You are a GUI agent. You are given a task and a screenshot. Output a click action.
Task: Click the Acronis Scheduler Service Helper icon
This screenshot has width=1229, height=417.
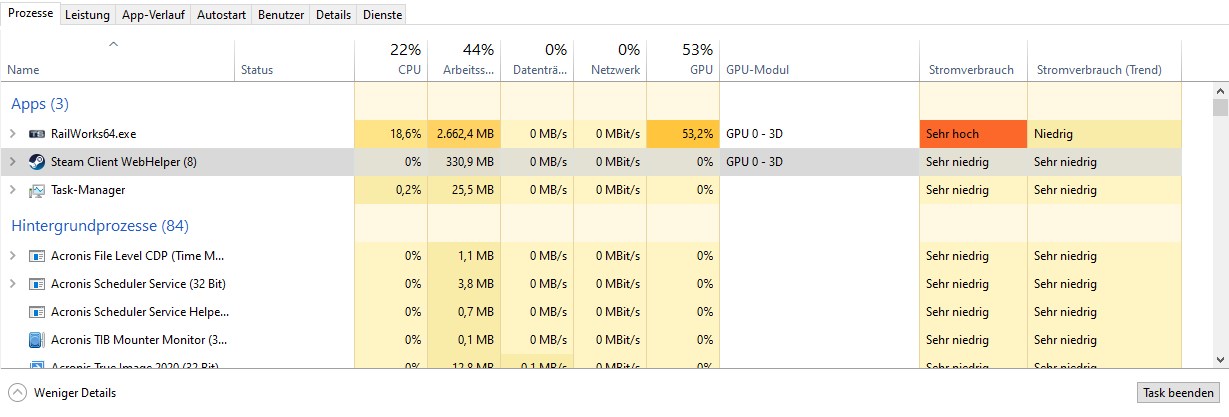[37, 312]
